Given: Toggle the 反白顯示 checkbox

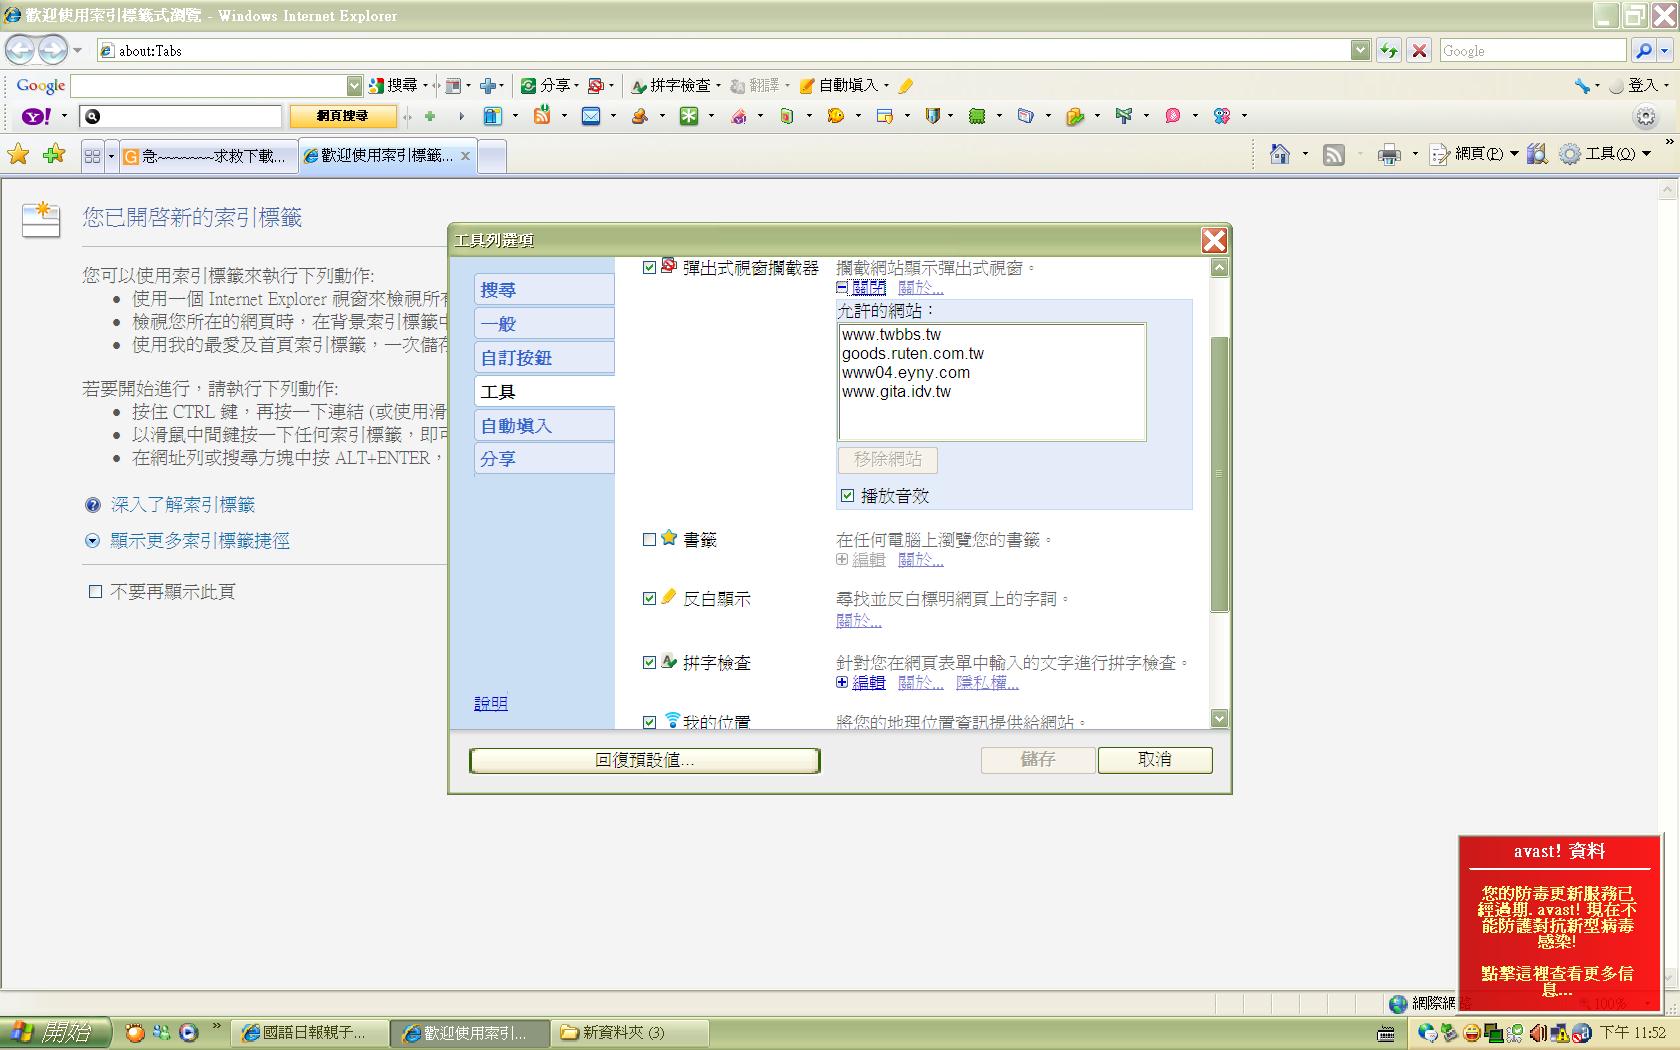Looking at the screenshot, I should 649,599.
